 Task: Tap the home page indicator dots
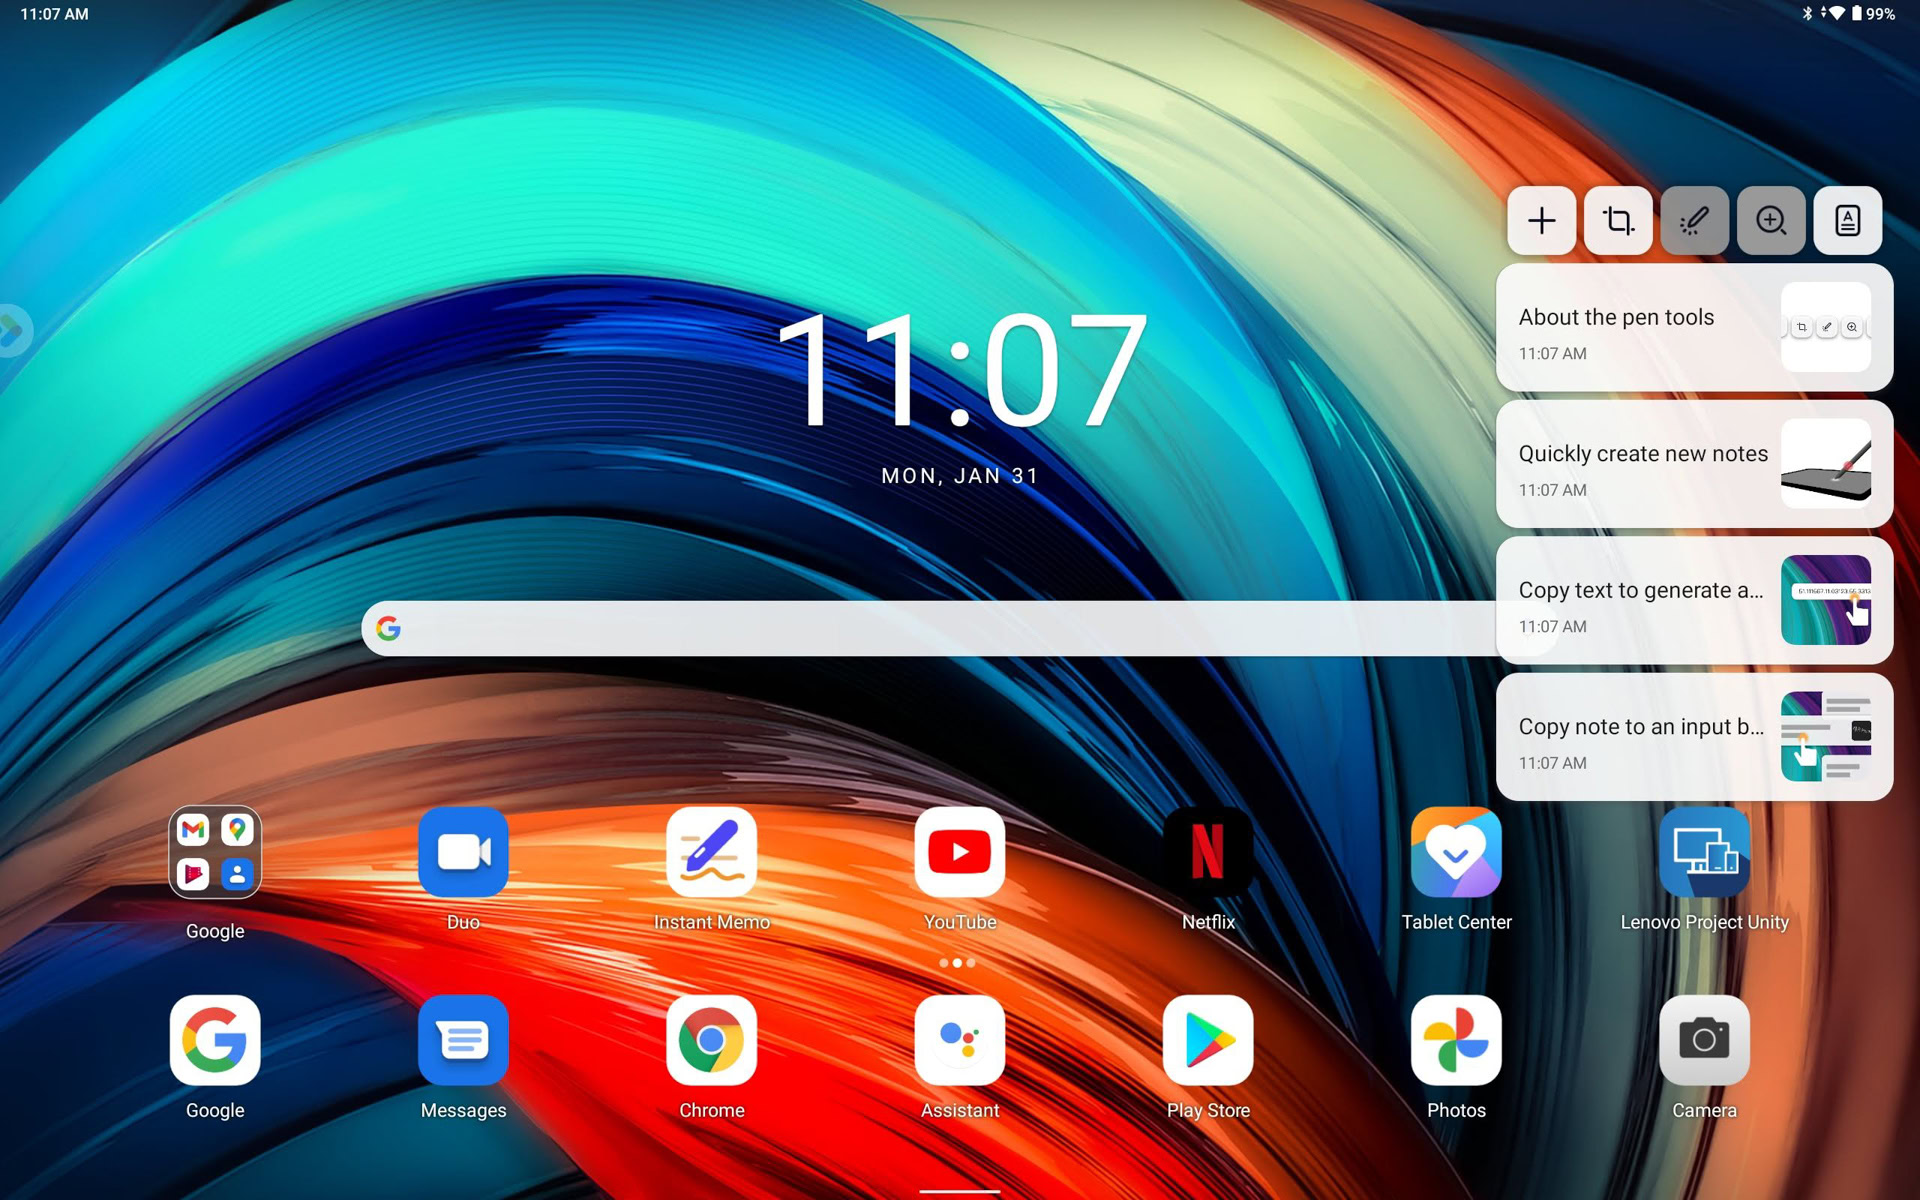click(957, 963)
